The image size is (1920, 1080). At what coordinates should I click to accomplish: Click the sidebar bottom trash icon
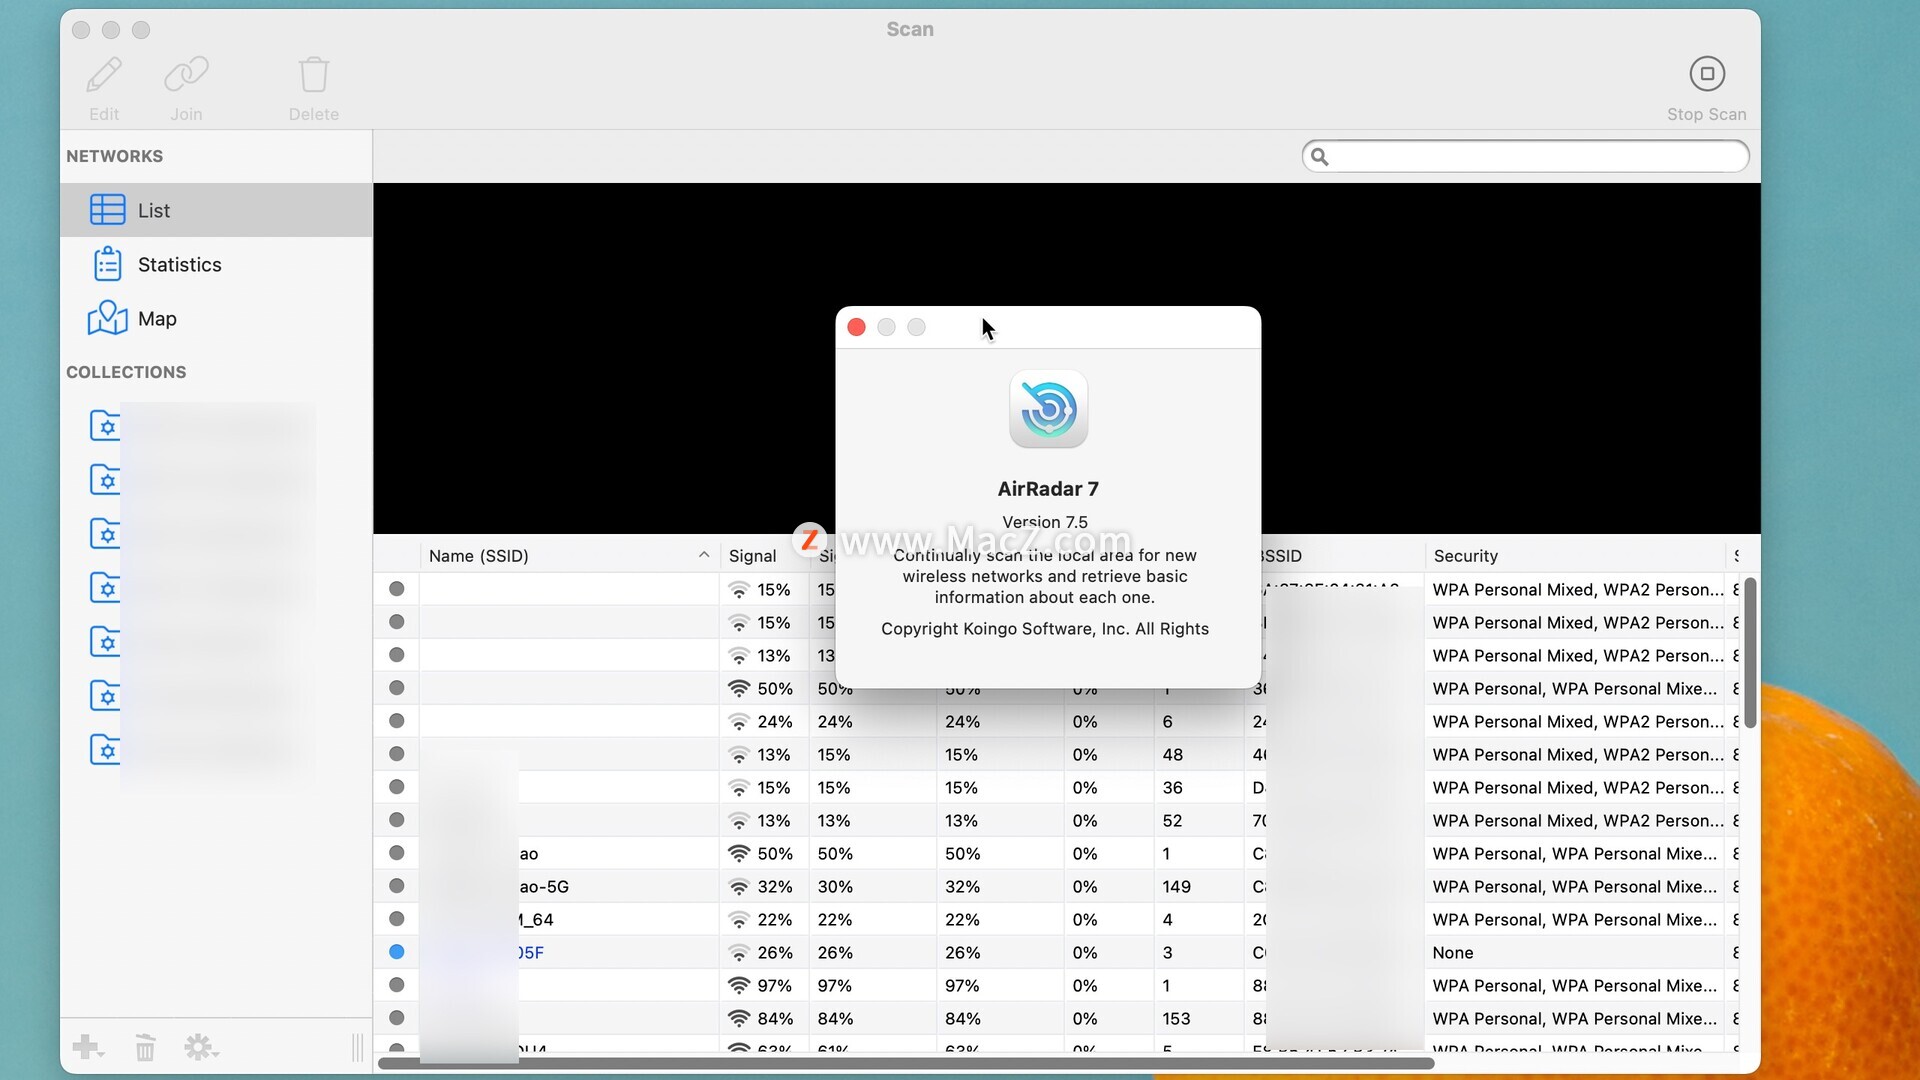coord(145,1047)
